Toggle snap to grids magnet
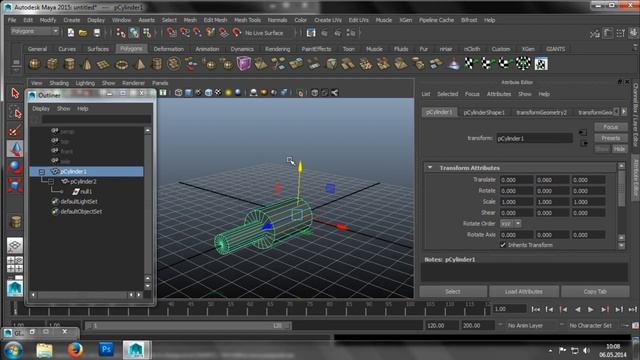Image resolution: width=640 pixels, height=360 pixels. click(x=171, y=33)
